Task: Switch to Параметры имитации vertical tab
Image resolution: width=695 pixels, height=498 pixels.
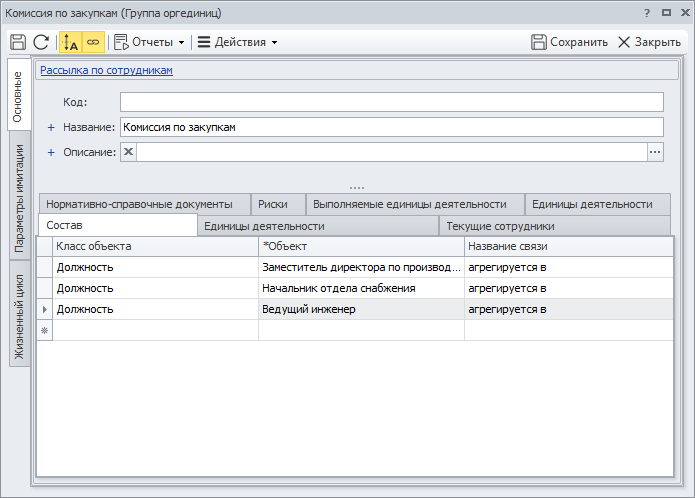Action: tap(20, 198)
